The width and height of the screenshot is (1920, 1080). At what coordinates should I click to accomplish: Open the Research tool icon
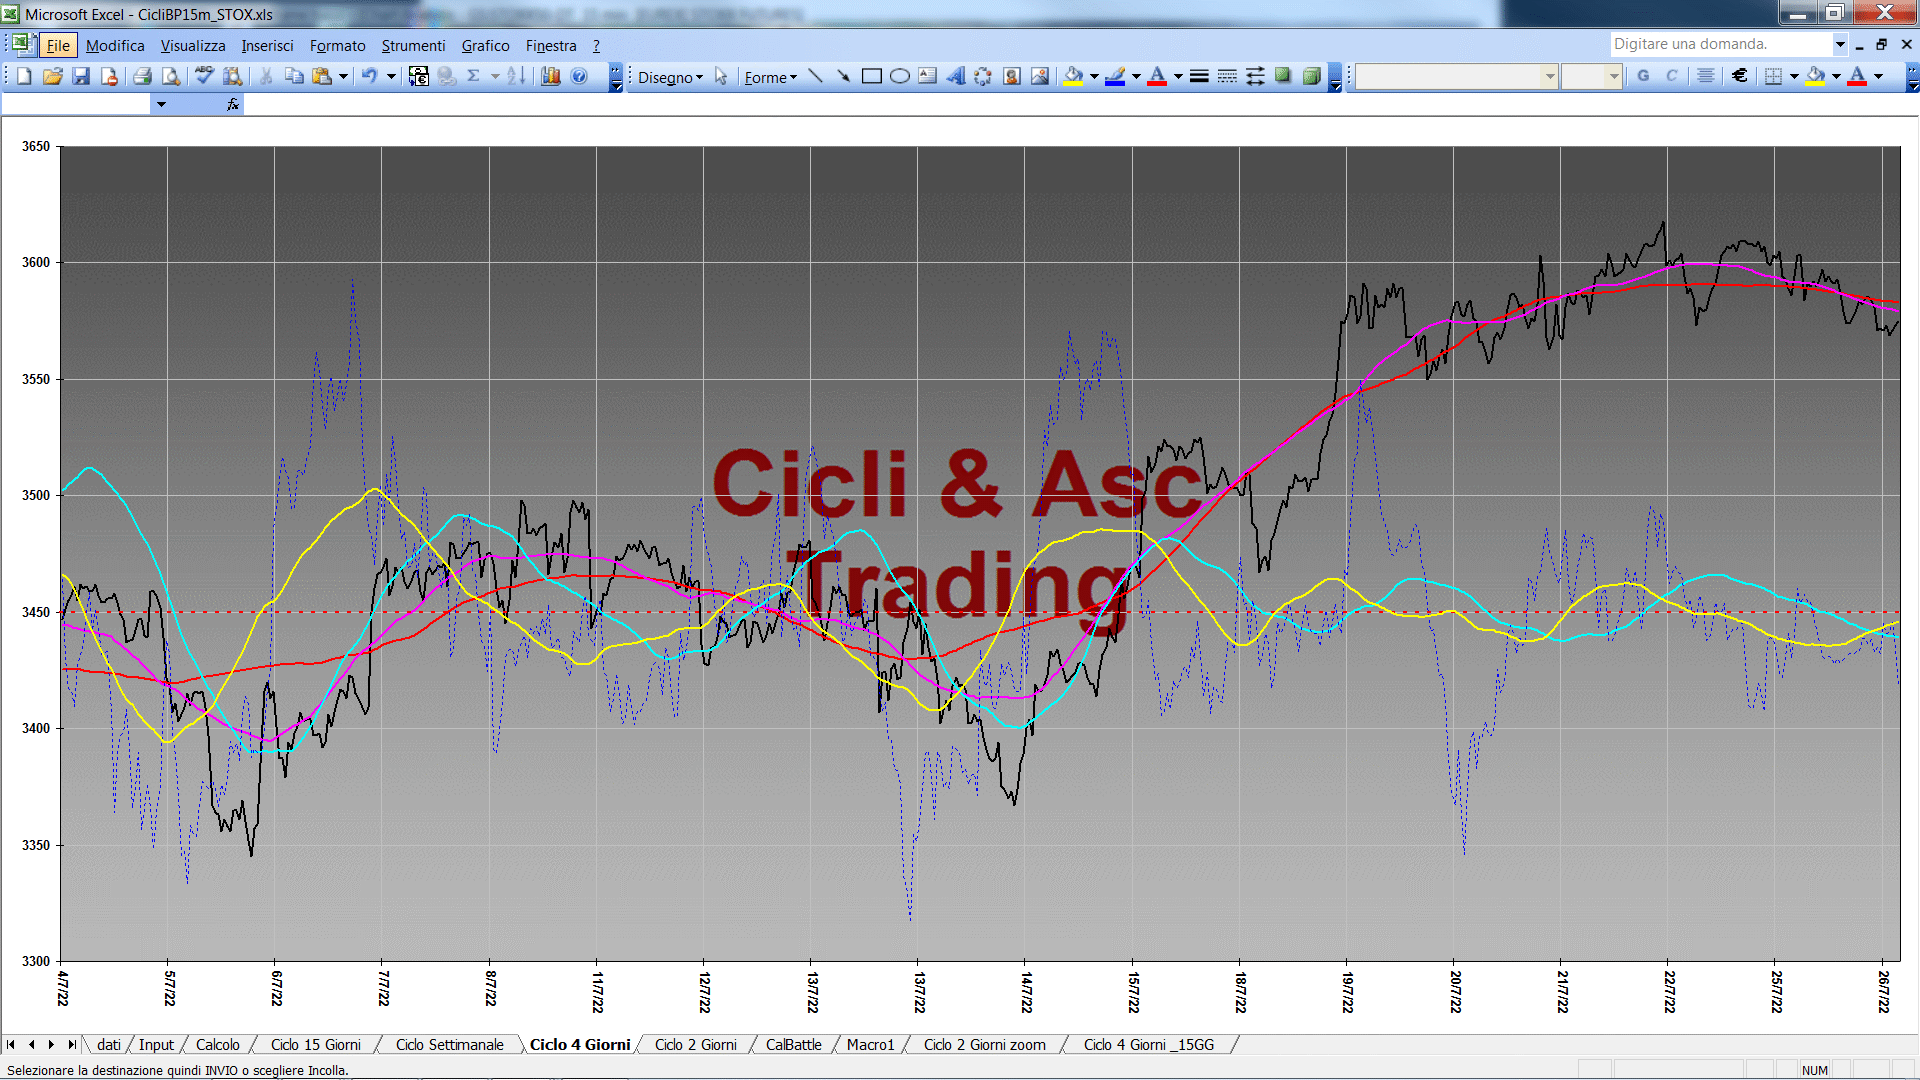(x=233, y=76)
